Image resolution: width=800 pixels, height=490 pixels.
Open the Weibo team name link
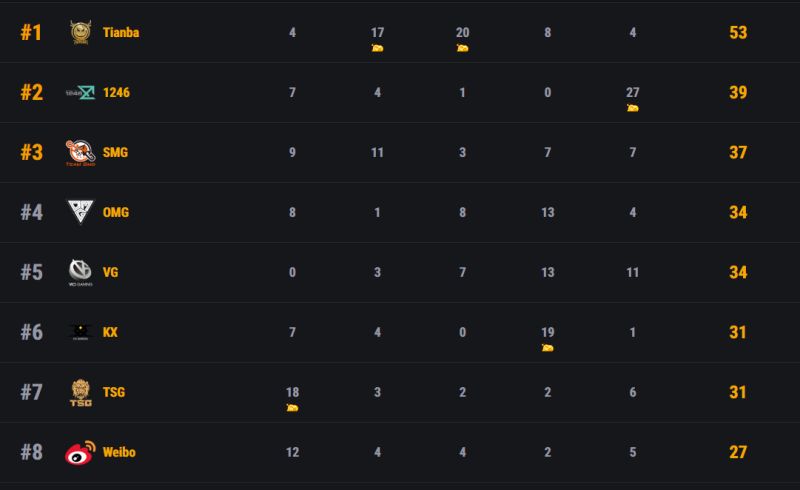pos(119,452)
